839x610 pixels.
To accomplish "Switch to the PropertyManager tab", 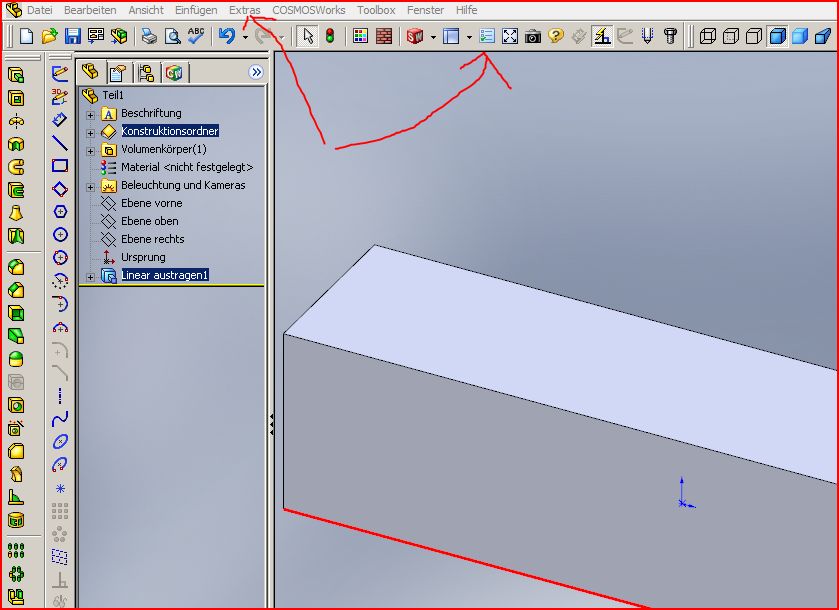I will click(118, 72).
